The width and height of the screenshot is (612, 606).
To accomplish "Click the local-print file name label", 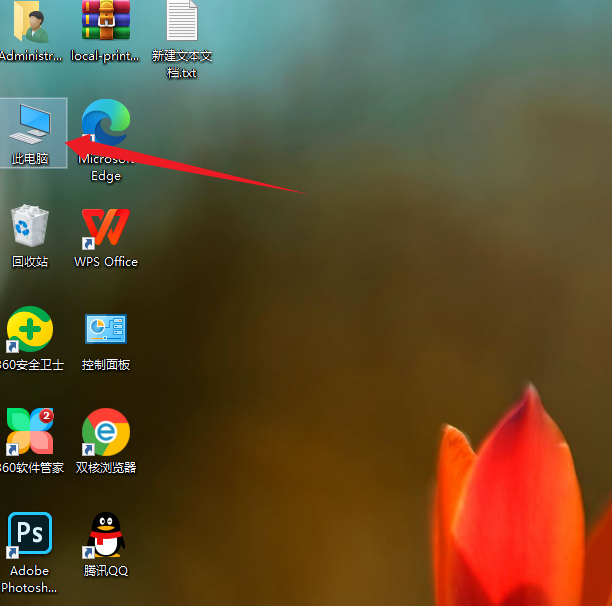I will (x=105, y=56).
